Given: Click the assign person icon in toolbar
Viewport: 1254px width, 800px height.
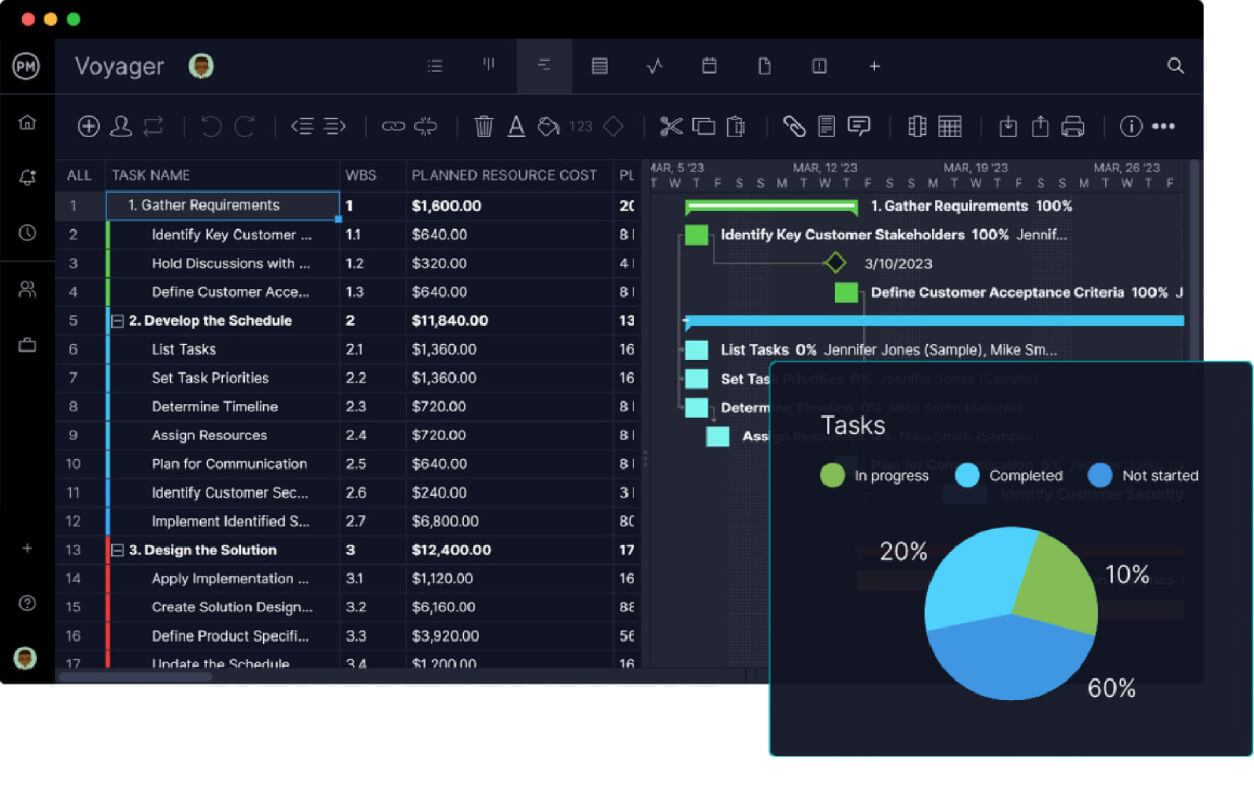Looking at the screenshot, I should (x=121, y=126).
